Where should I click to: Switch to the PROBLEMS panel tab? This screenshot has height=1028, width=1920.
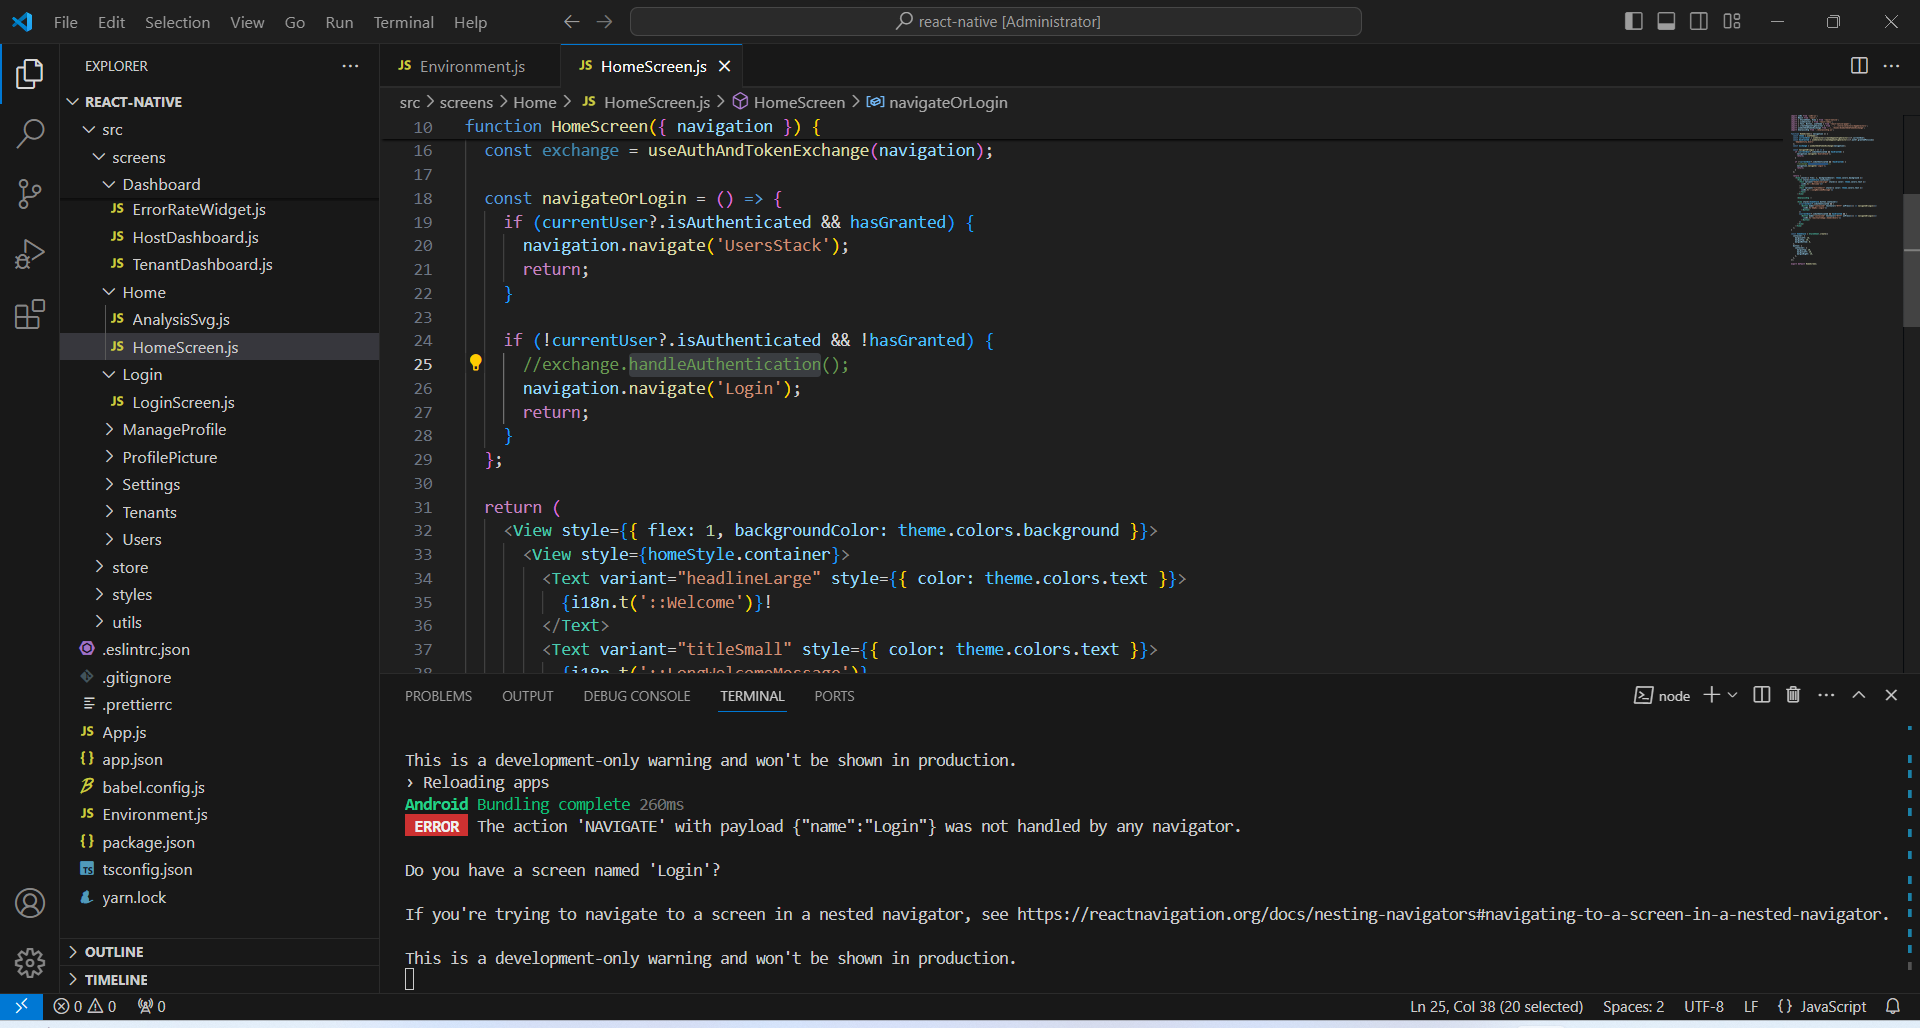pyautogui.click(x=438, y=696)
